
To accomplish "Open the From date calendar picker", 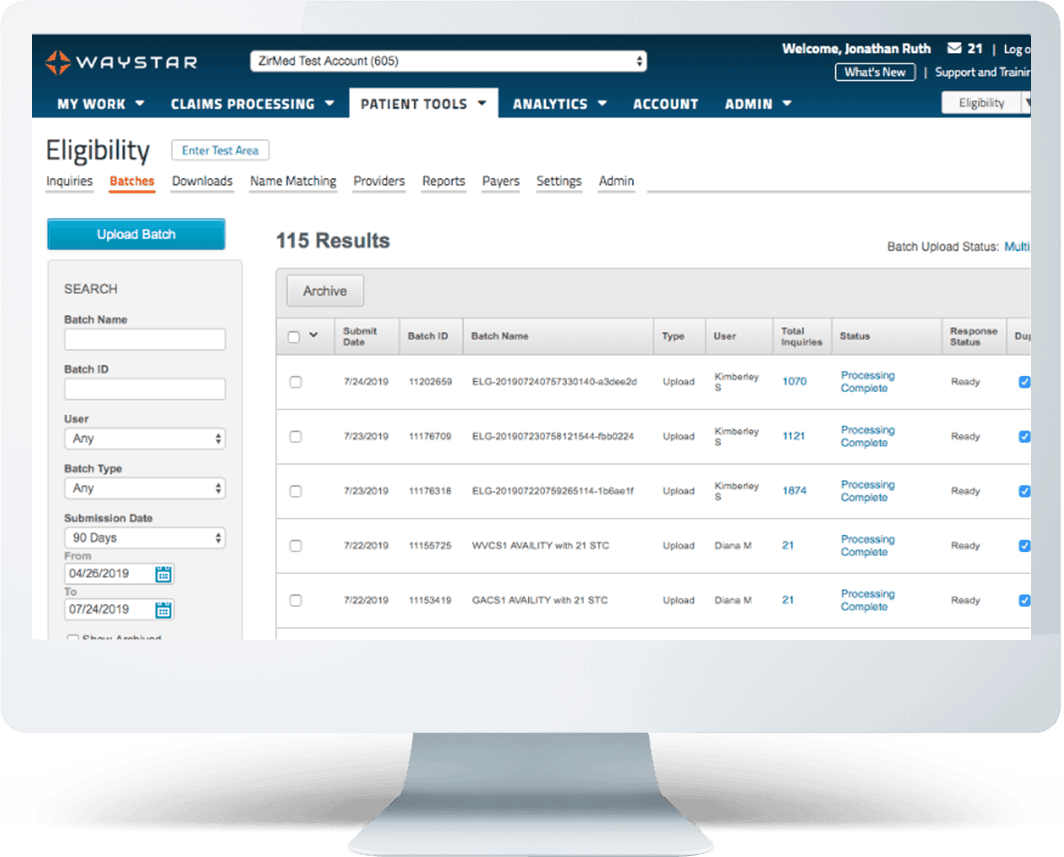I will pyautogui.click(x=164, y=574).
